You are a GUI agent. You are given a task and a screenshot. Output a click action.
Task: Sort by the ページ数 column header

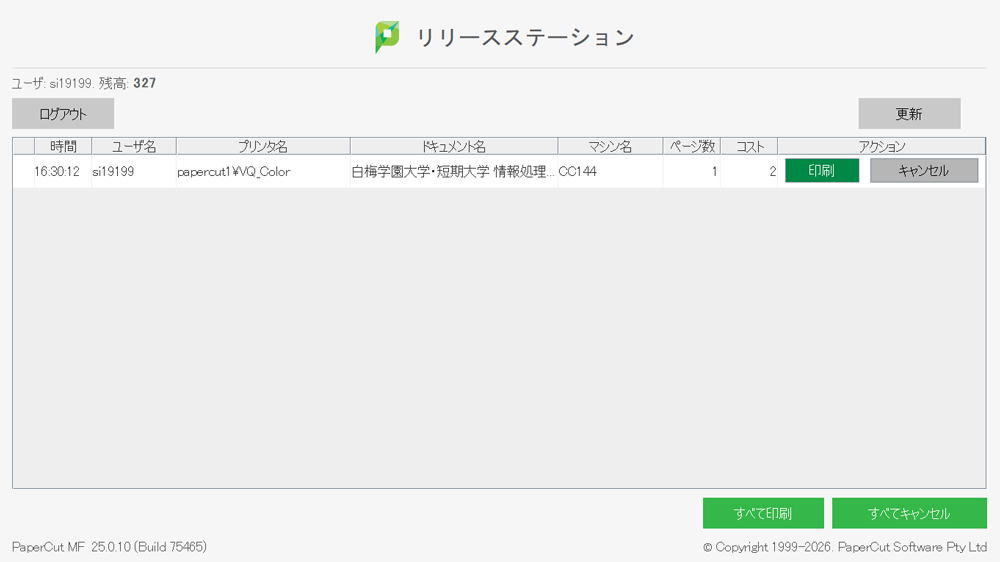(691, 146)
